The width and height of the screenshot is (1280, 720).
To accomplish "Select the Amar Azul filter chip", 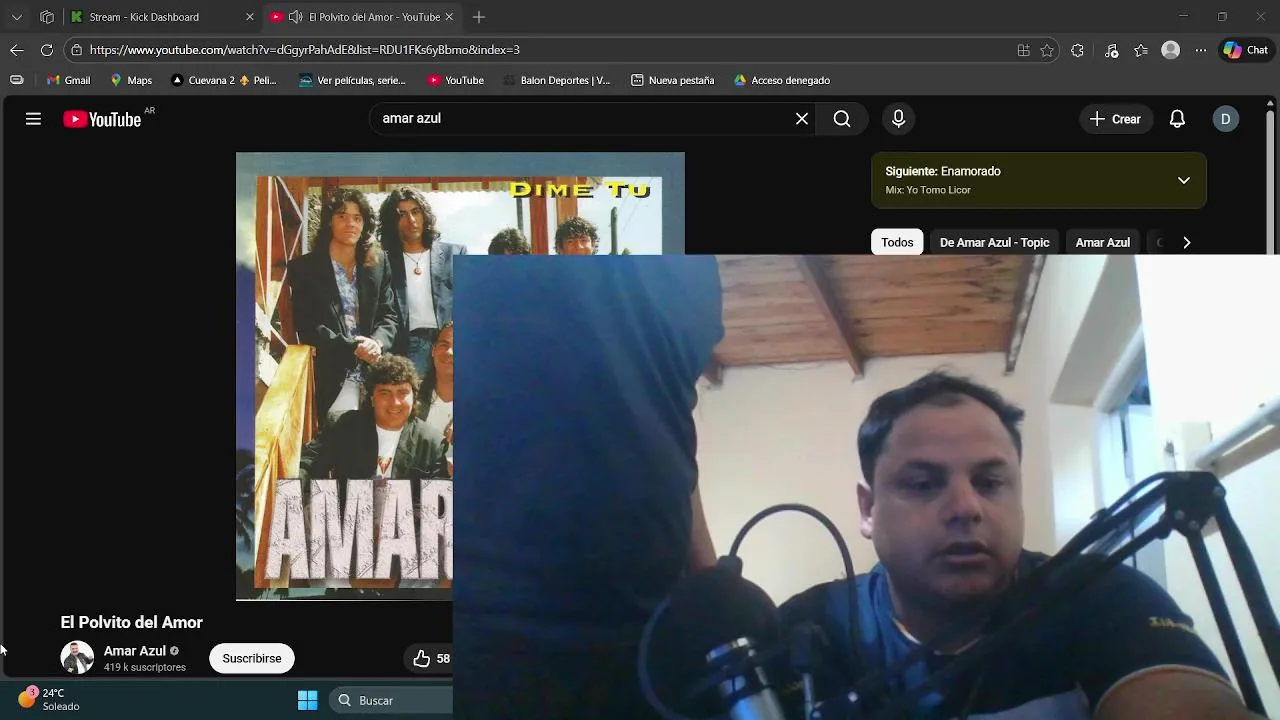I will tap(1102, 242).
